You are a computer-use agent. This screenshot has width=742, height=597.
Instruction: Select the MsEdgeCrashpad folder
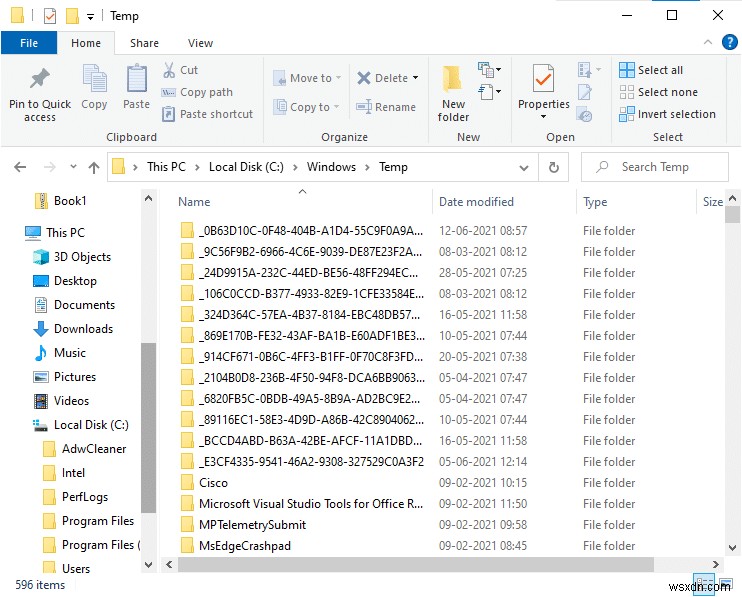236,546
